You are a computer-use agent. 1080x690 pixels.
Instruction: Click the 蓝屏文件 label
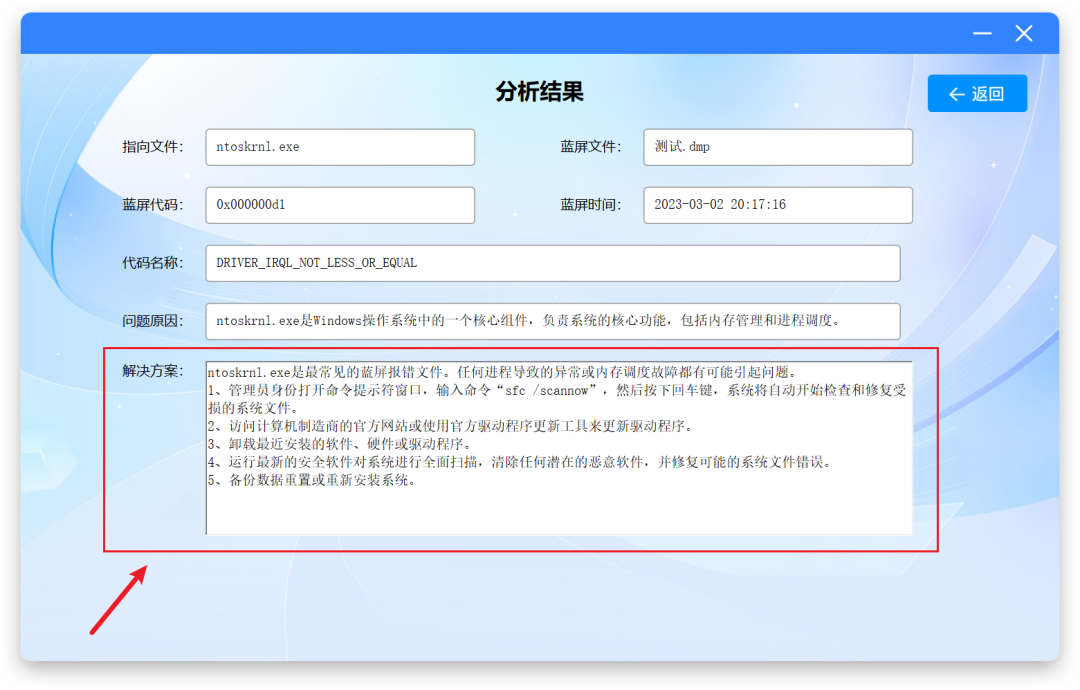click(590, 147)
